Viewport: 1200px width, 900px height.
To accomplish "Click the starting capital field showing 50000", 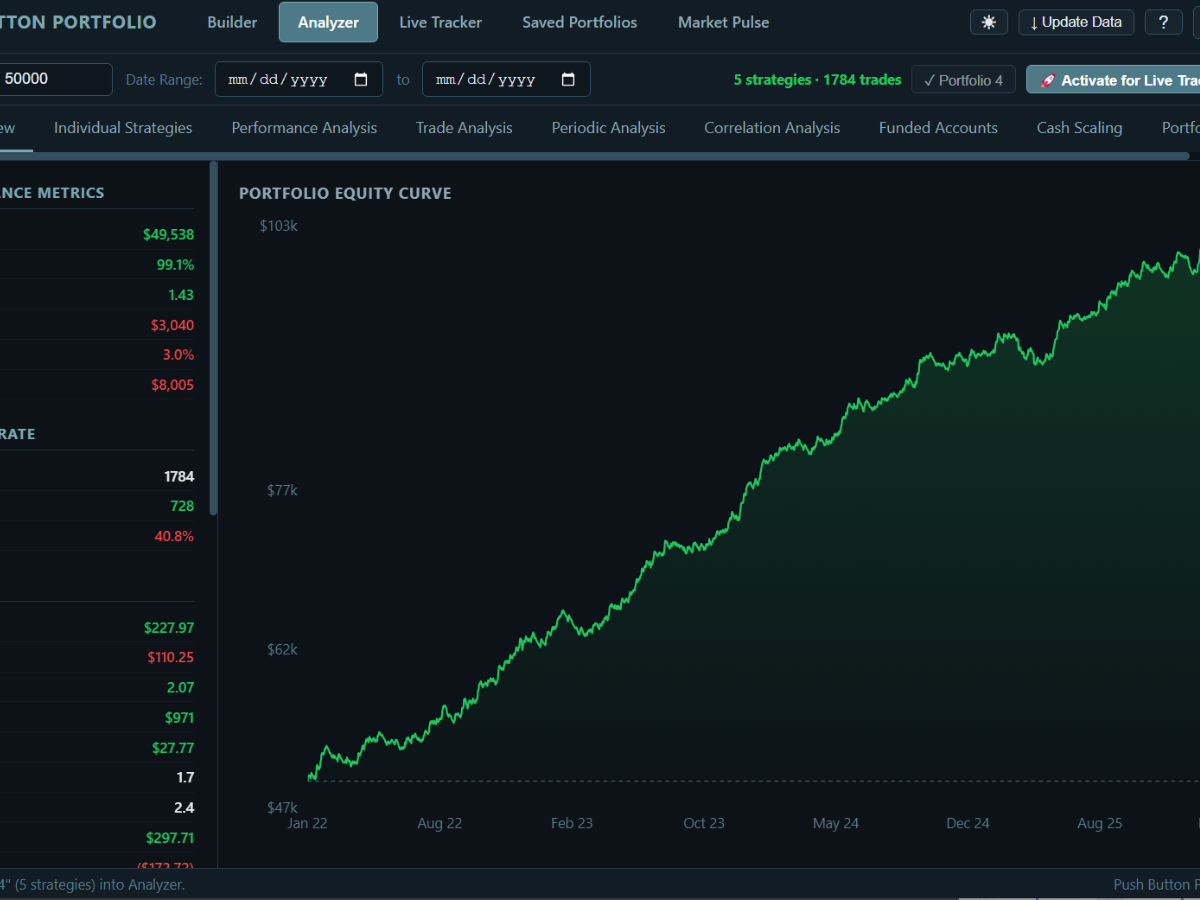I will click(x=55, y=79).
